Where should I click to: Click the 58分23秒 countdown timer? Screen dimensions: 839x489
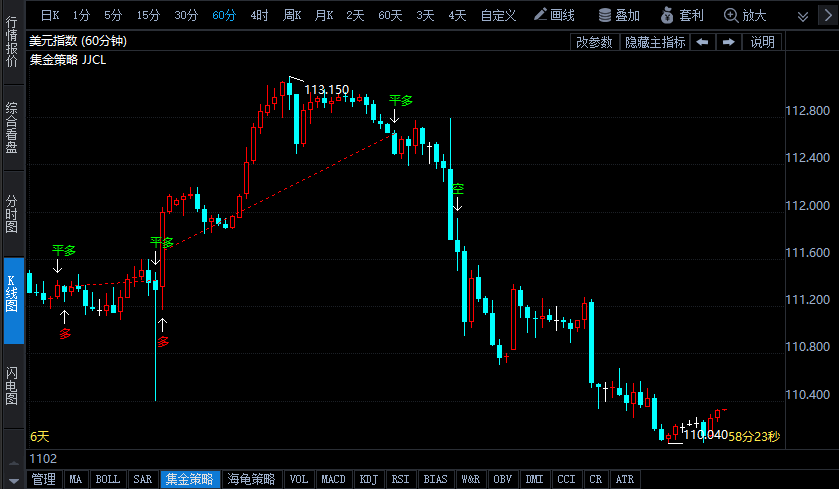(x=754, y=437)
